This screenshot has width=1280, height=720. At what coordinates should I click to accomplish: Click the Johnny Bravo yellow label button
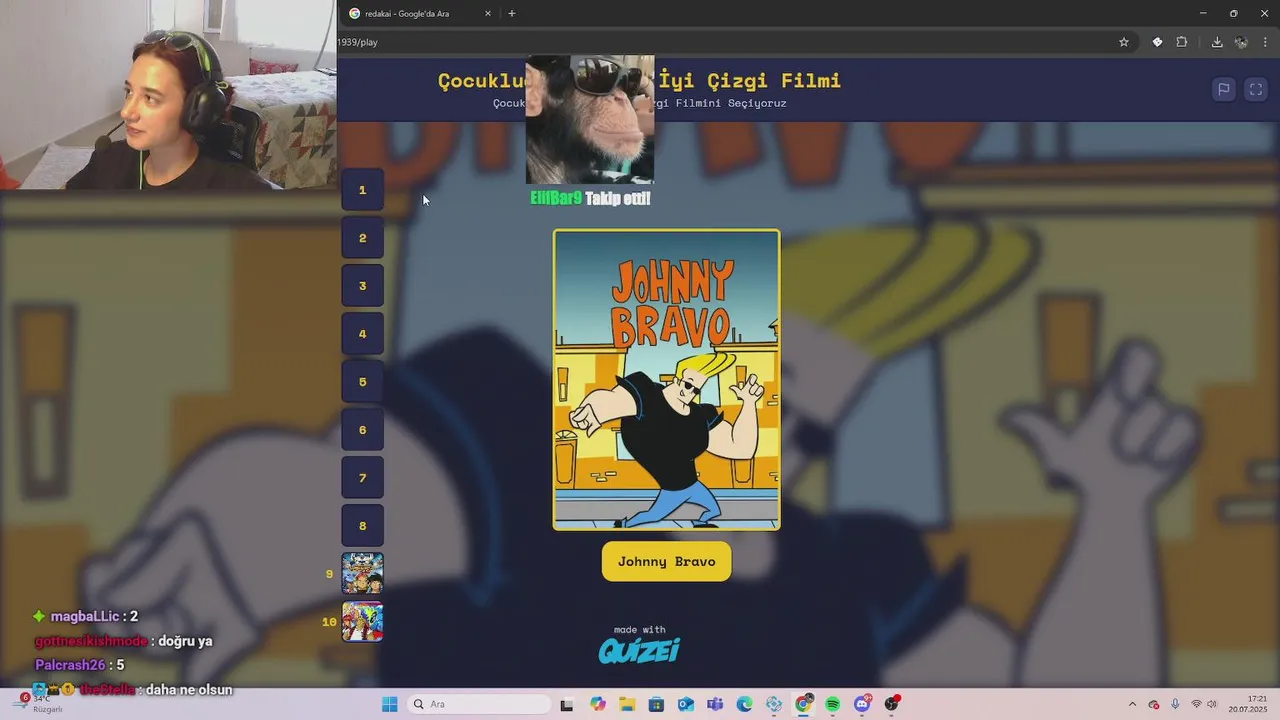667,561
